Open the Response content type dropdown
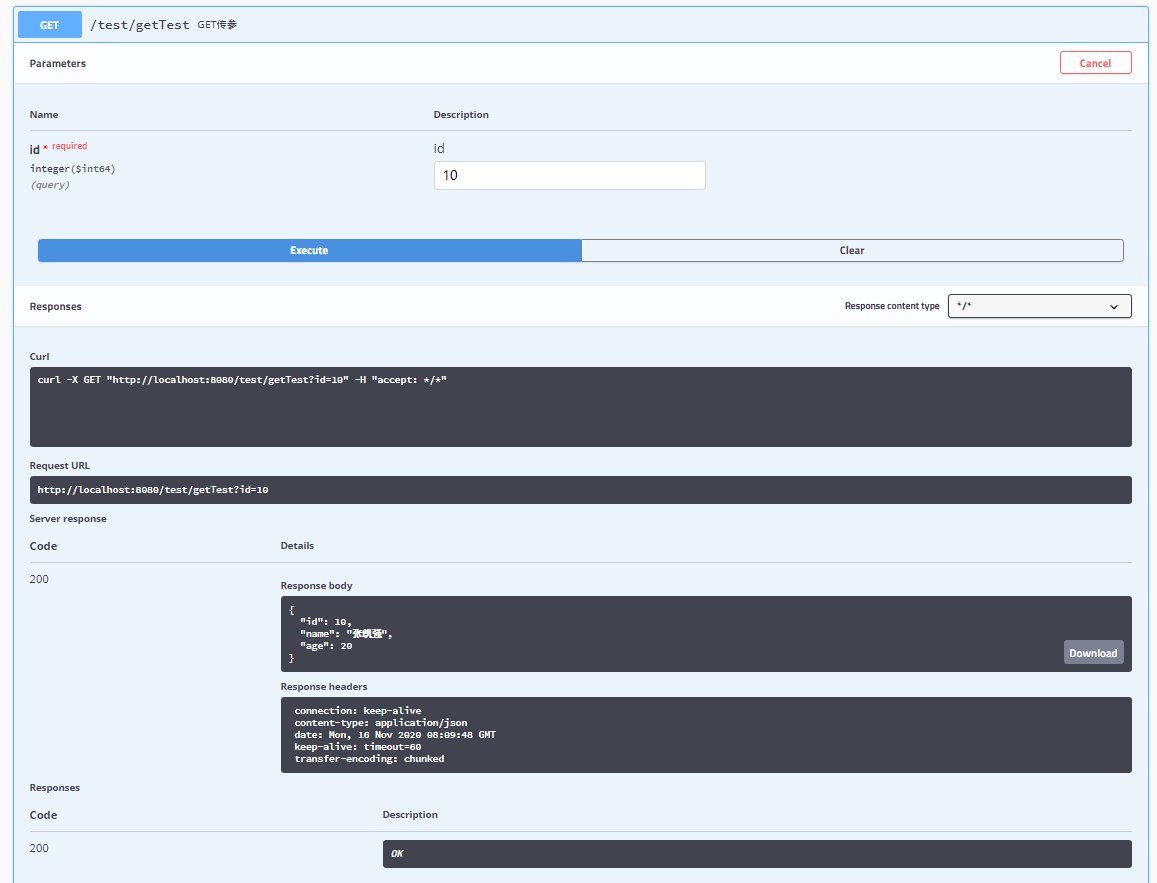The image size is (1157, 883). [x=1039, y=306]
